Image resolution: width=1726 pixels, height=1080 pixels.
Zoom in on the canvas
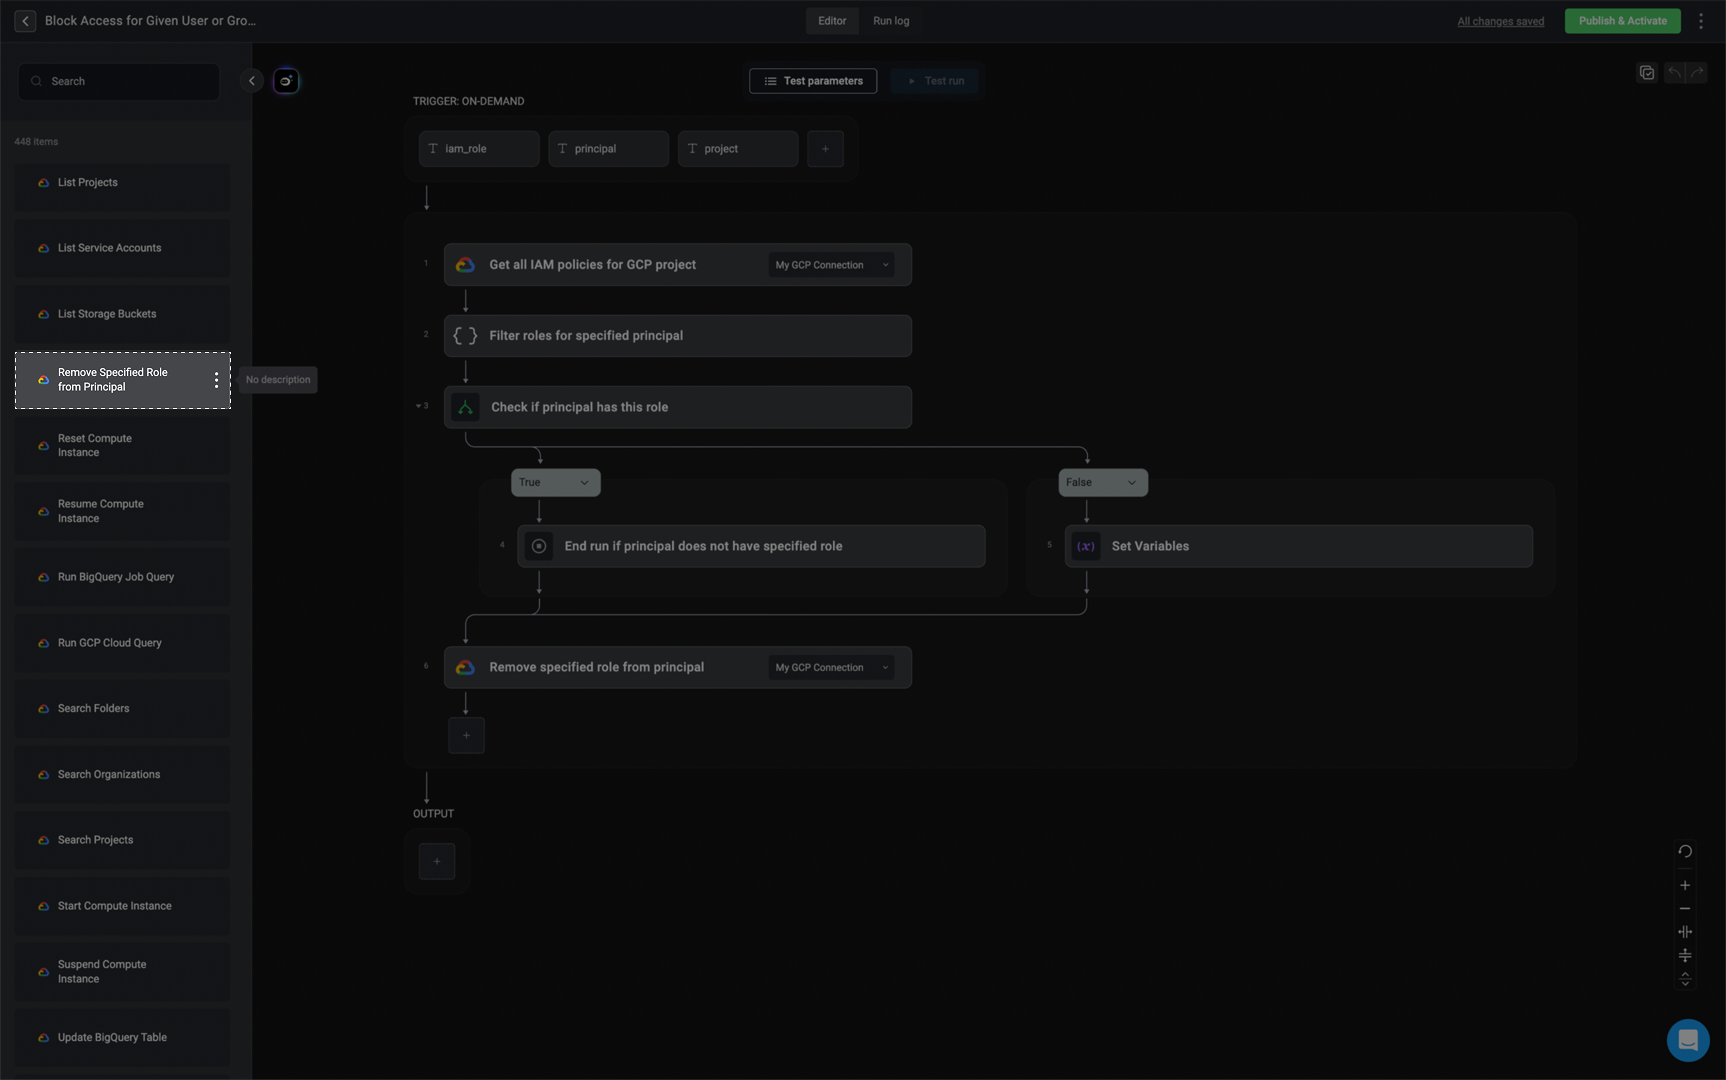pos(1685,885)
